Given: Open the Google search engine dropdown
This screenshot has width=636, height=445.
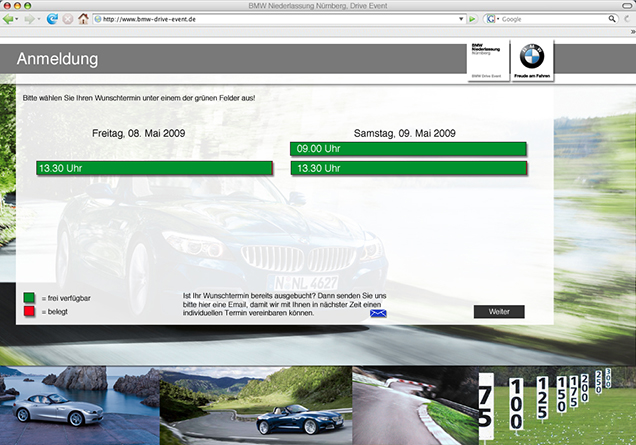Looking at the screenshot, I should pos(492,19).
